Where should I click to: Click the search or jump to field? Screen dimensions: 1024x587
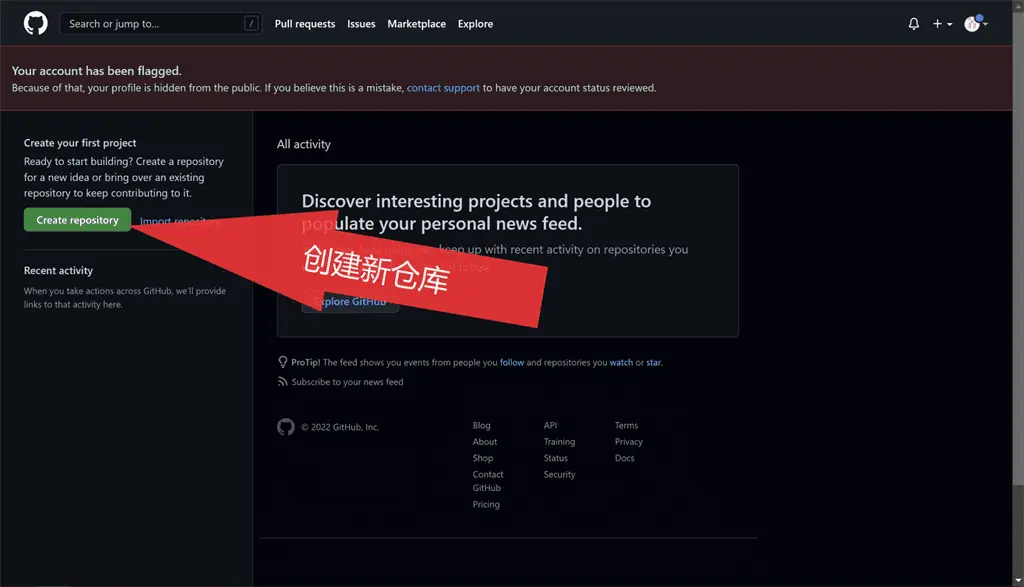tap(150, 24)
